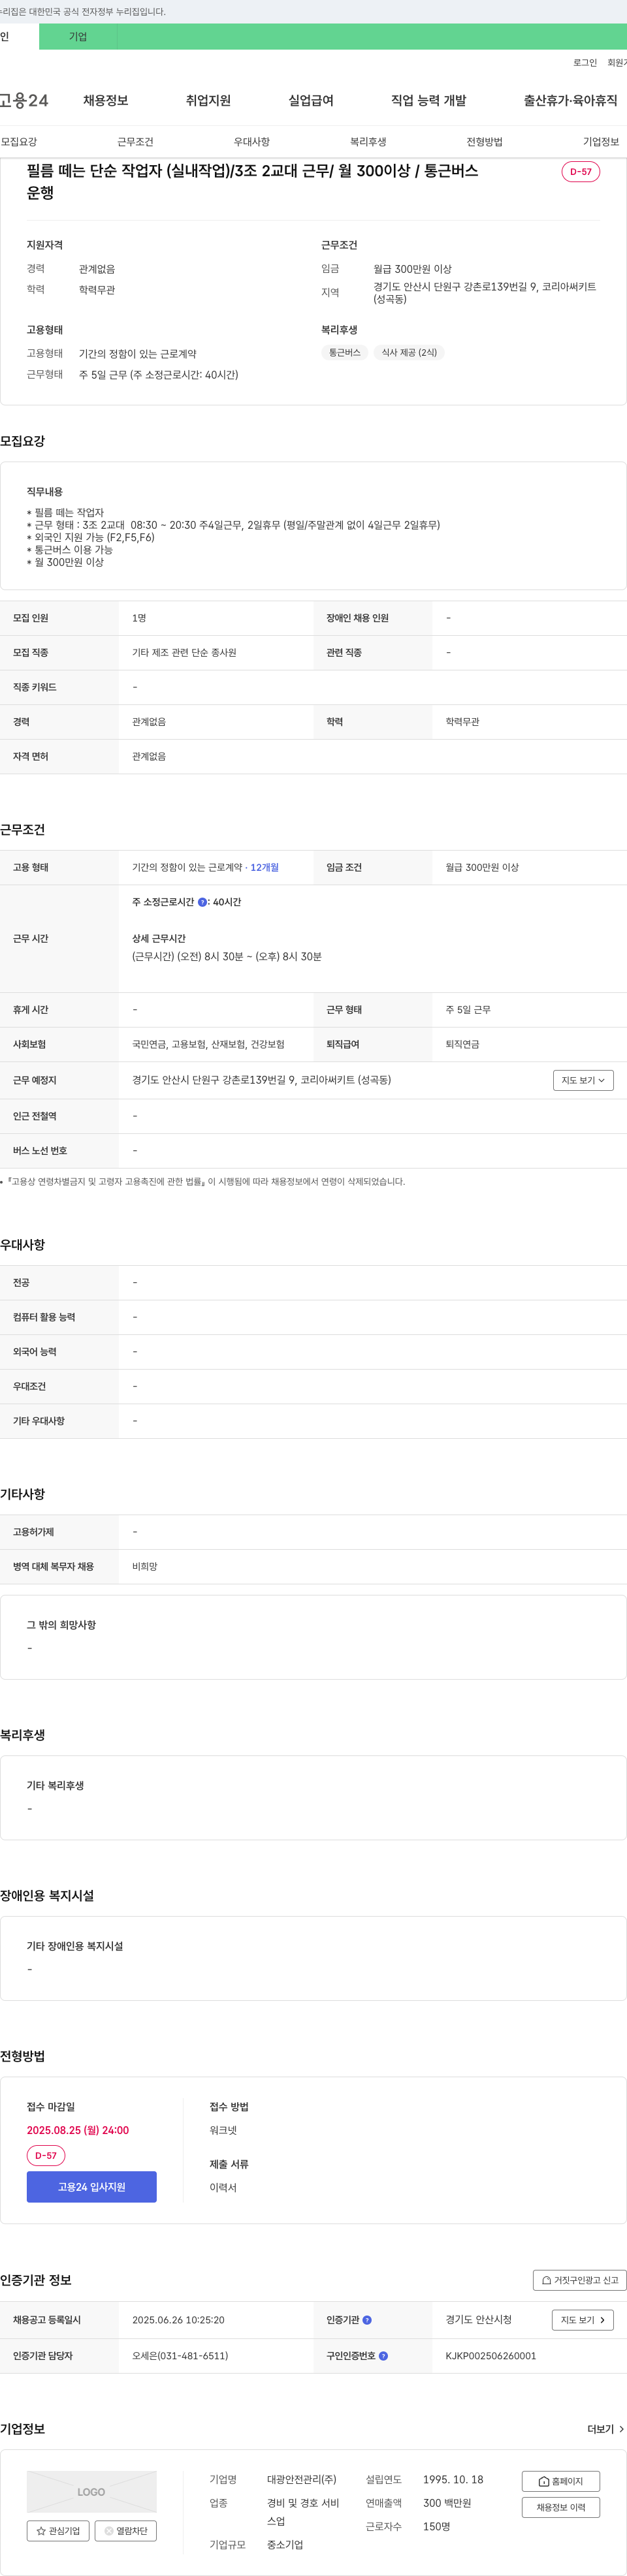Click registration date 2025.06.26 10:25:20
627x2576 pixels.
click(178, 2320)
